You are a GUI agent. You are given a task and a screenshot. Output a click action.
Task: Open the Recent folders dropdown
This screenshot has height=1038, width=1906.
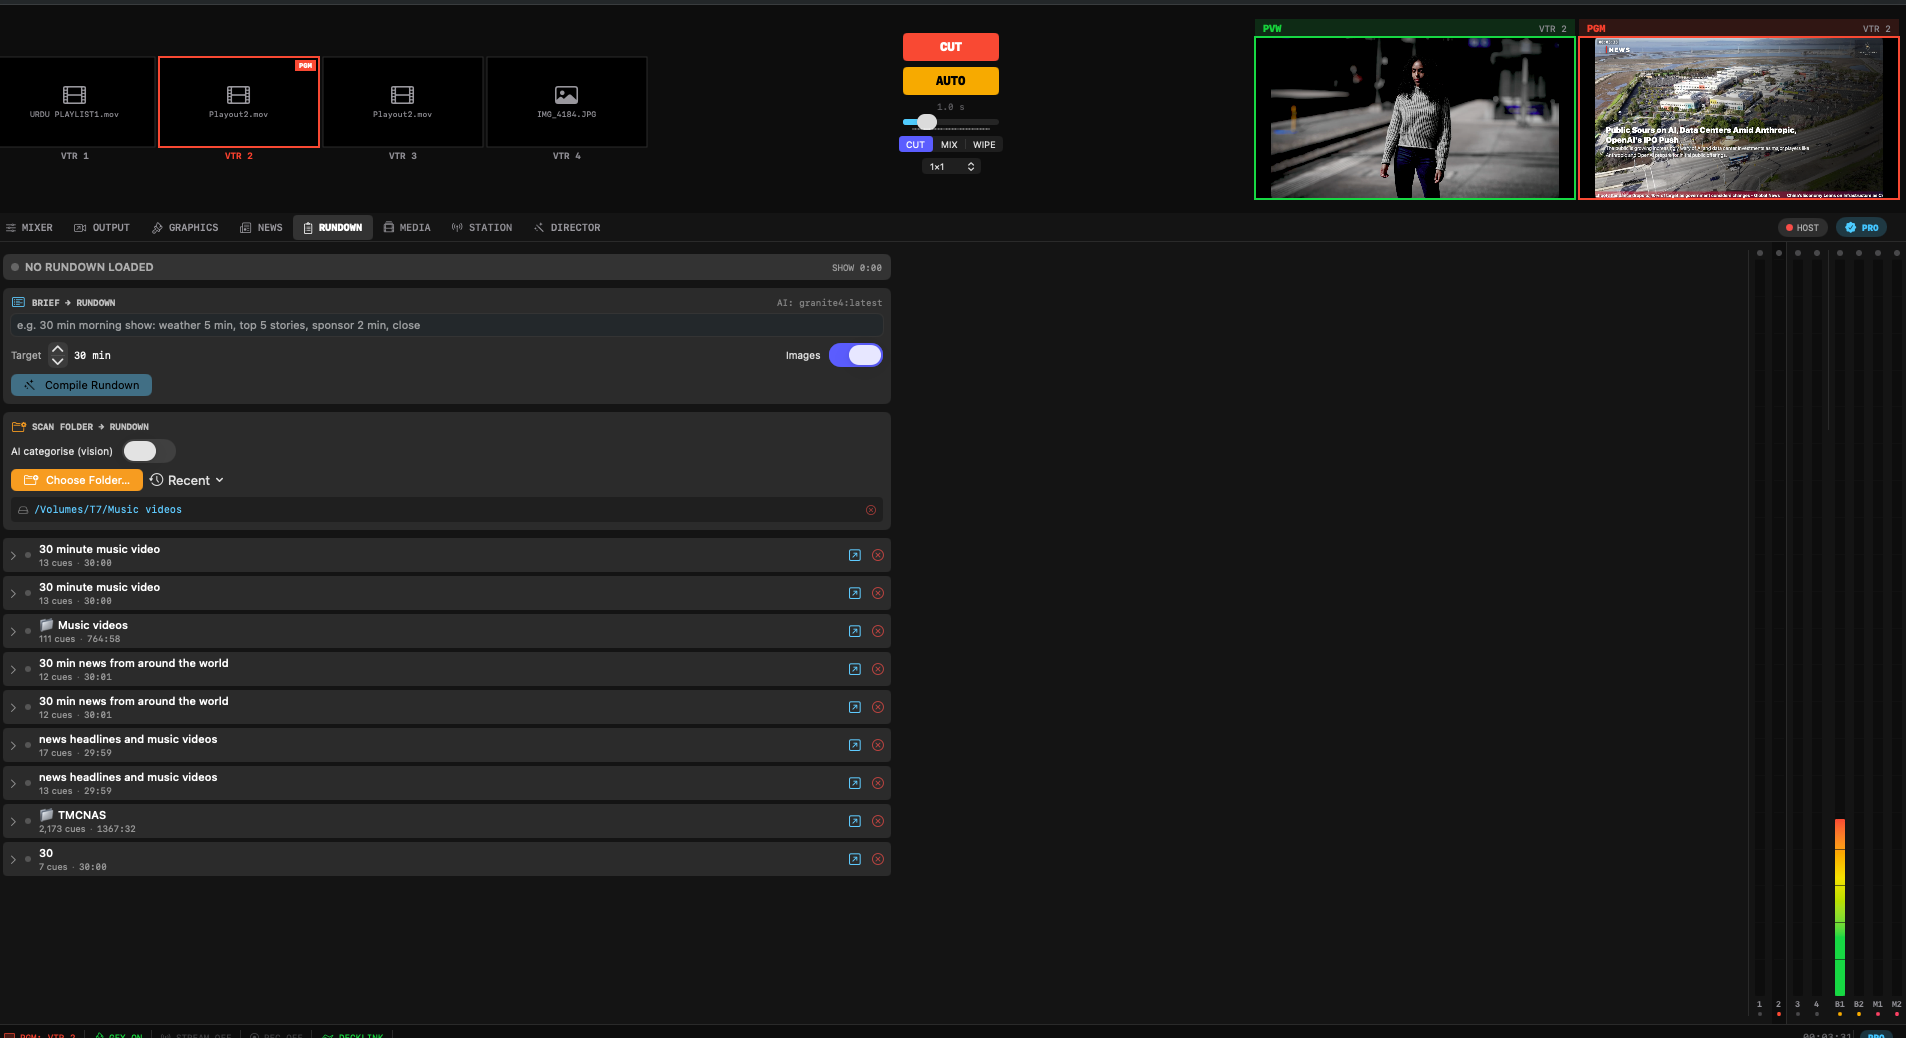point(187,481)
